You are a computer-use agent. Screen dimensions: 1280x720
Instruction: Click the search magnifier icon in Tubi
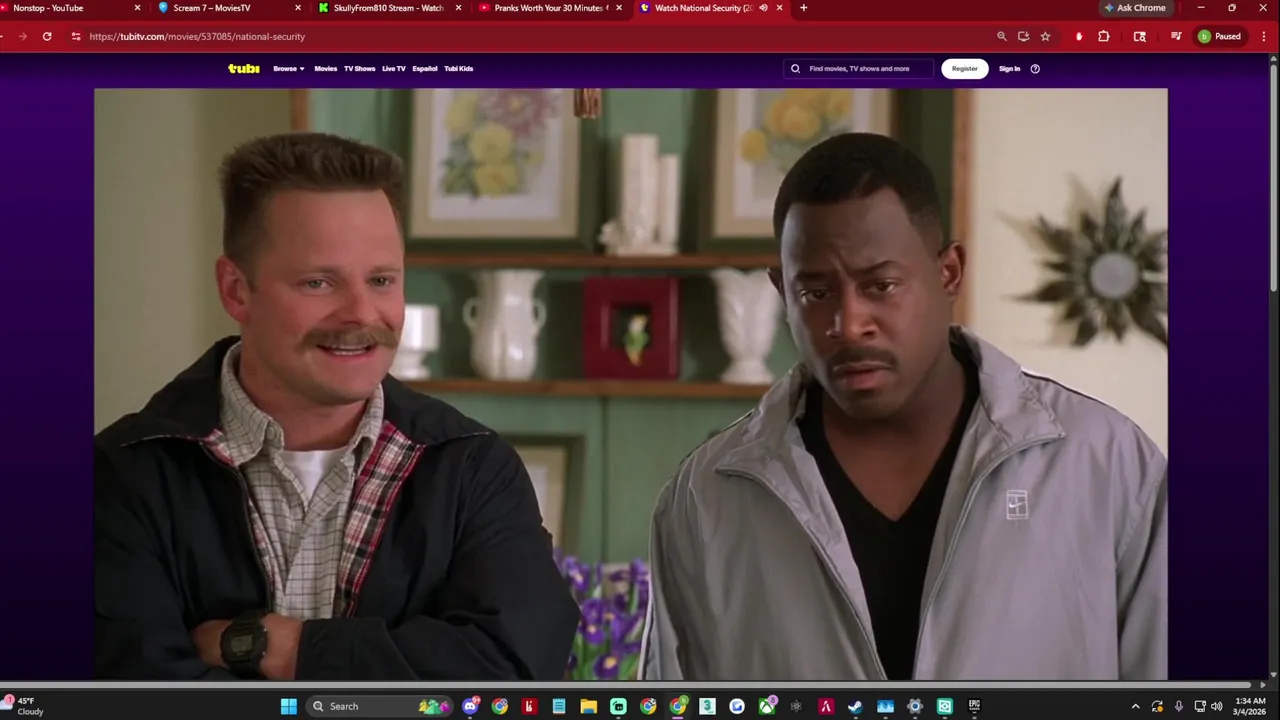click(796, 69)
